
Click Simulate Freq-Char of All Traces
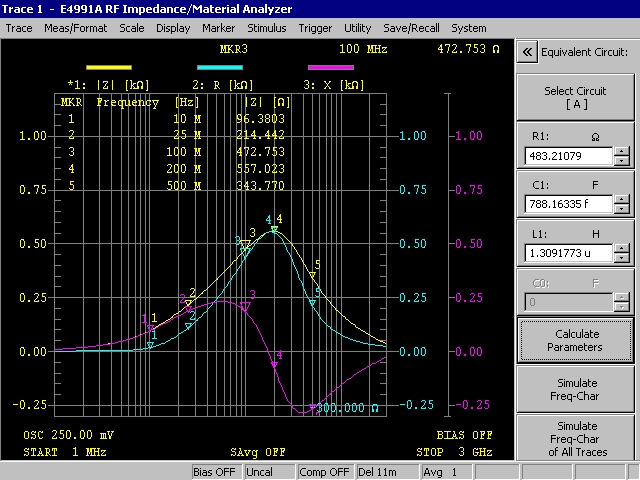point(575,438)
